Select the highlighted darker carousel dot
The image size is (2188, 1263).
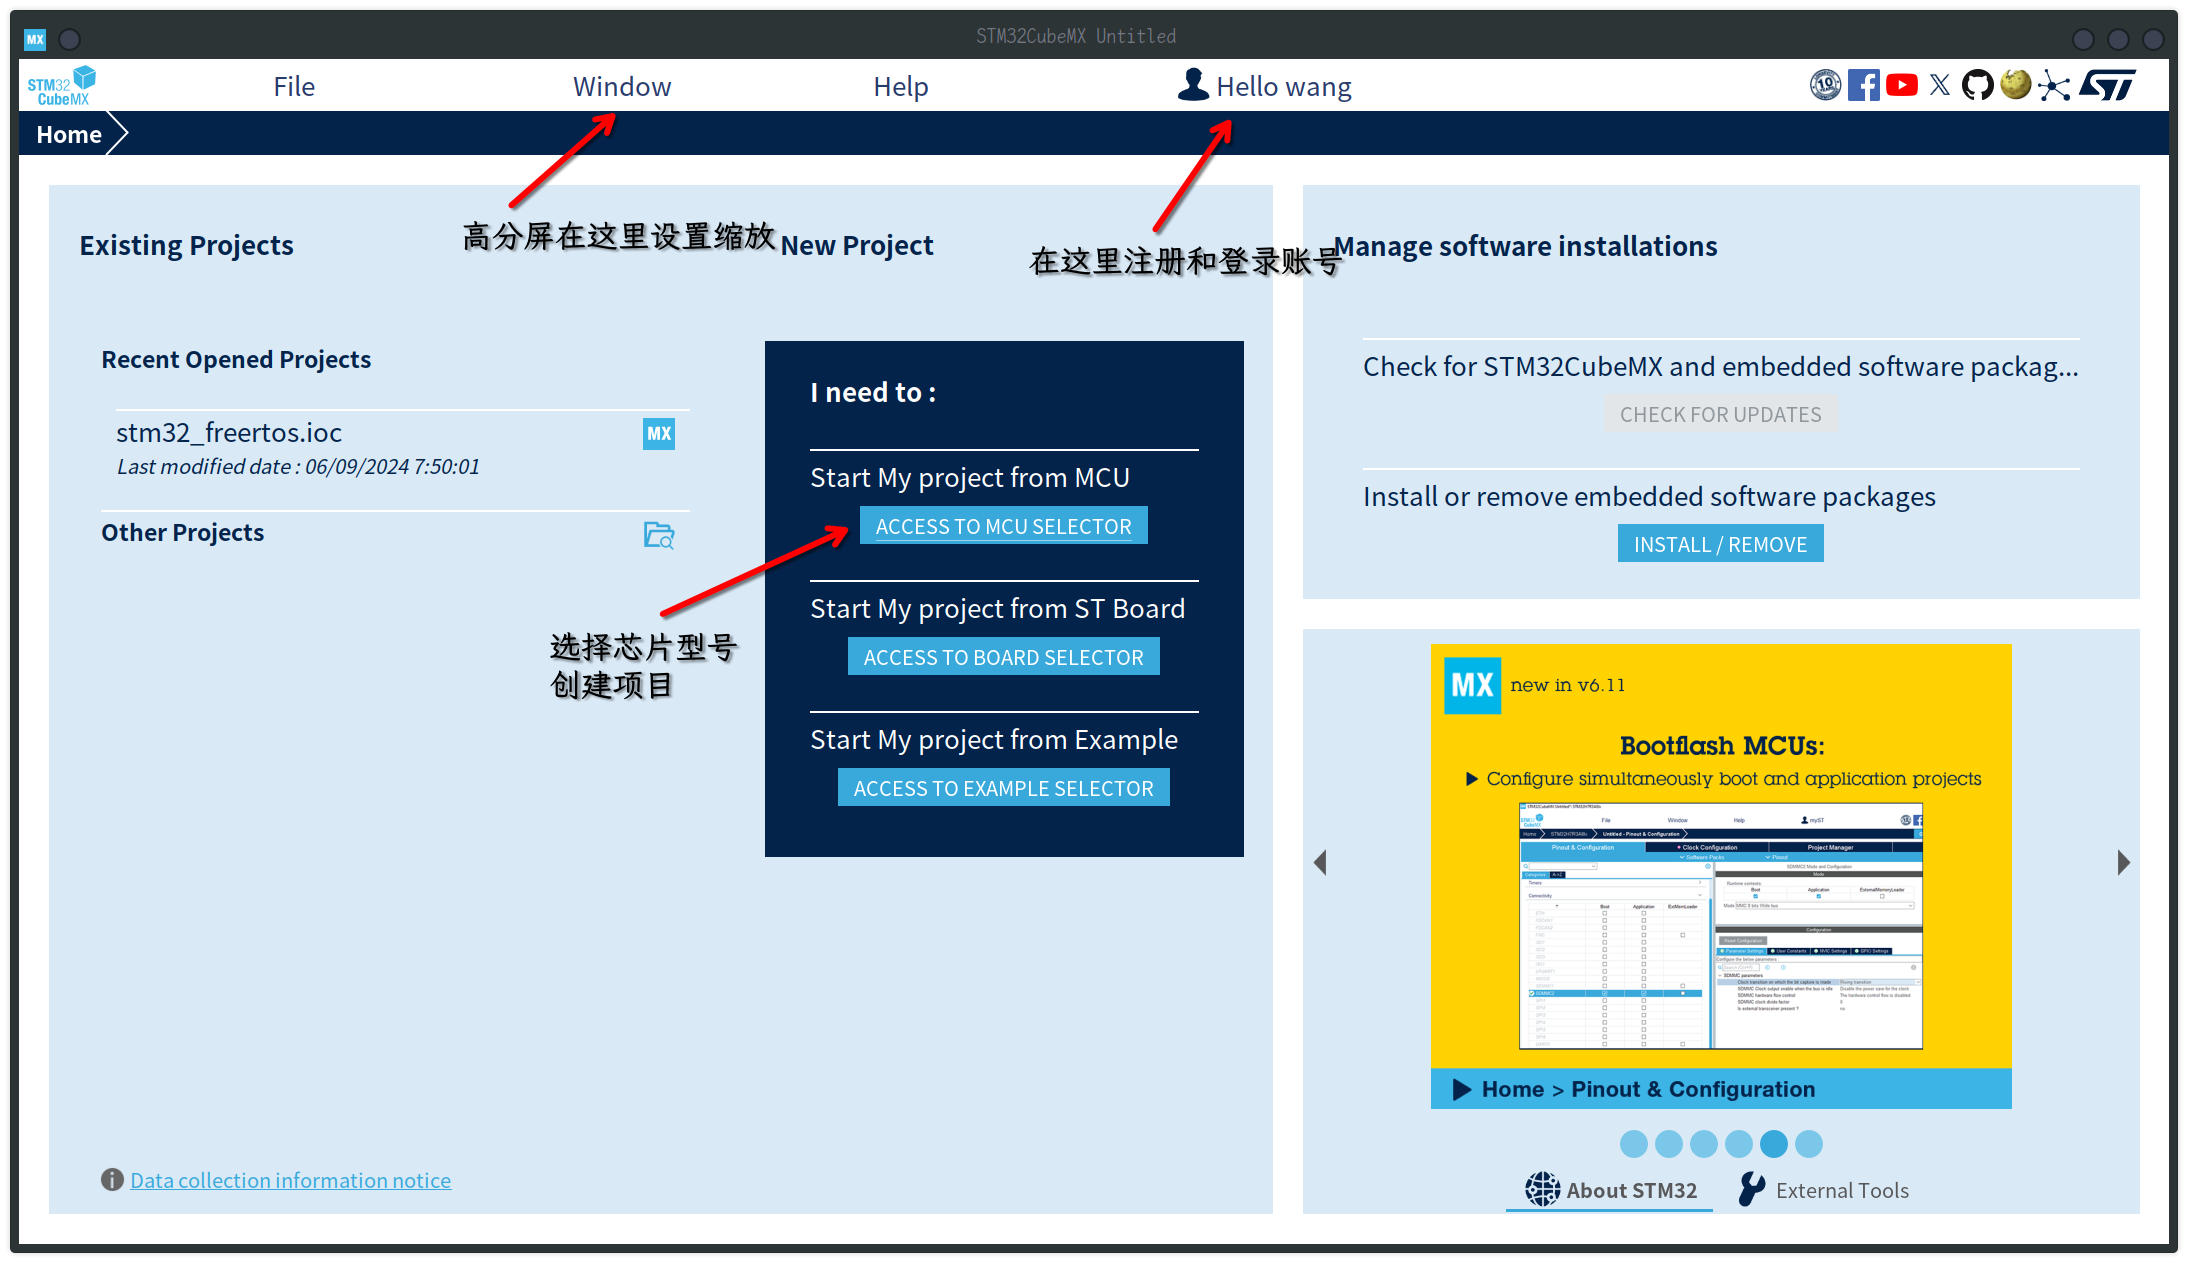pos(1774,1144)
